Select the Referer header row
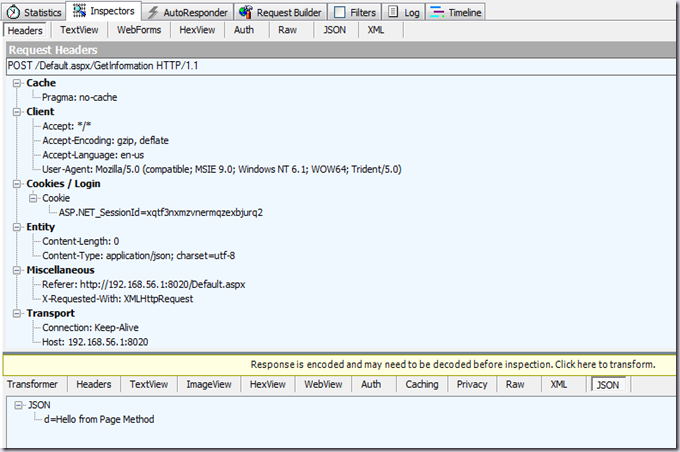Viewport: 680px width, 452px height. point(144,285)
